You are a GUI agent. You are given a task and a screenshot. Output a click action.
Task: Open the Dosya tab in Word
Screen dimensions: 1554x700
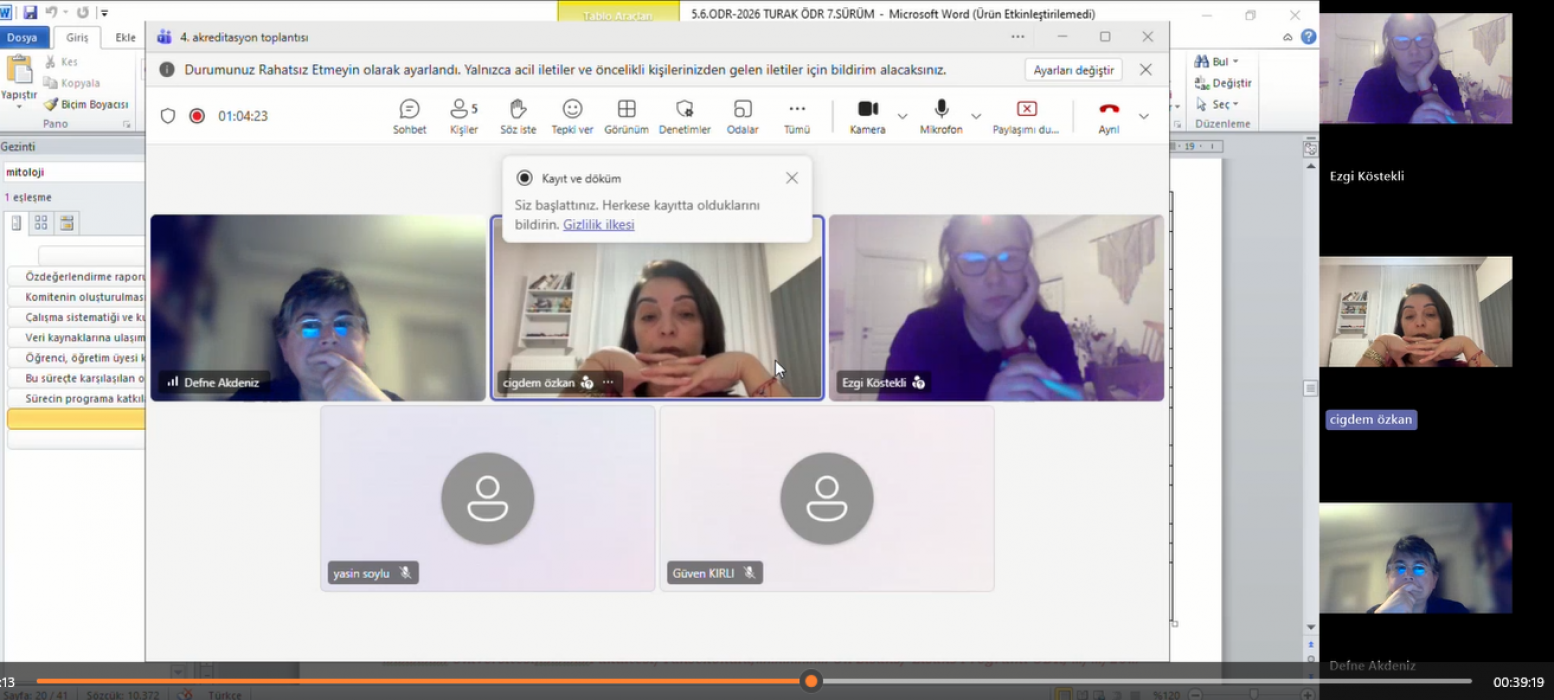[x=22, y=38]
